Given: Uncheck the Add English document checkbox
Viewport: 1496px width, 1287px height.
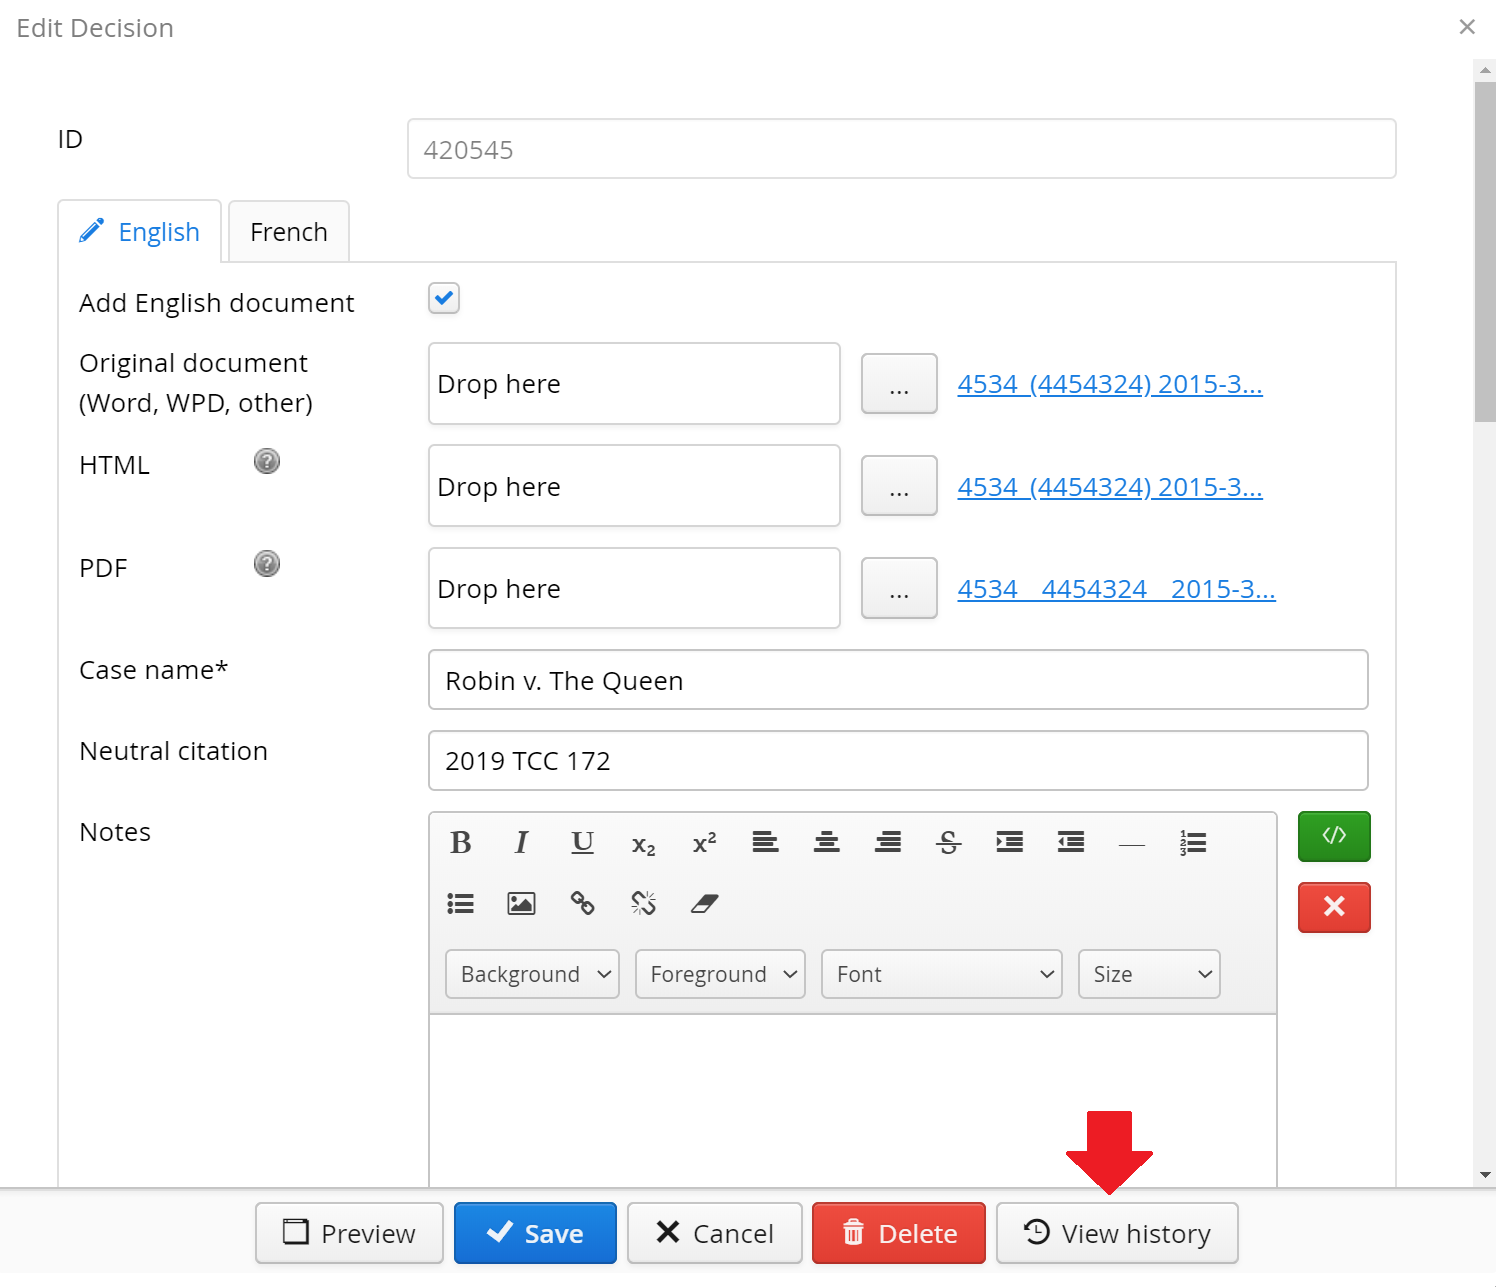Looking at the screenshot, I should pos(444,298).
